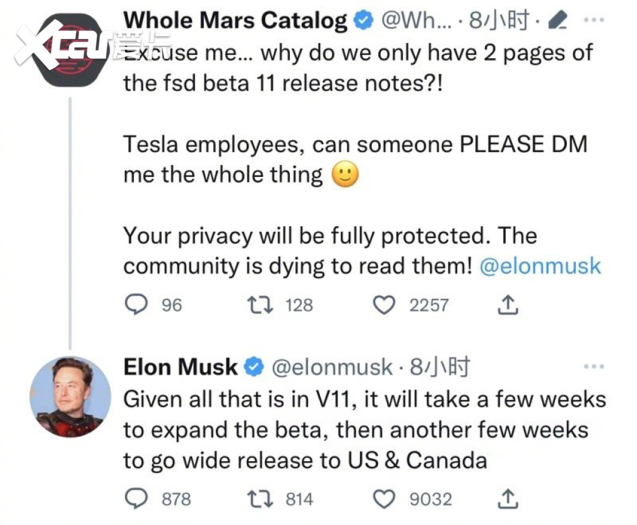Open Whole Mars Catalog profile name
Image resolution: width=637 pixels, height=525 pixels.
pos(235,20)
